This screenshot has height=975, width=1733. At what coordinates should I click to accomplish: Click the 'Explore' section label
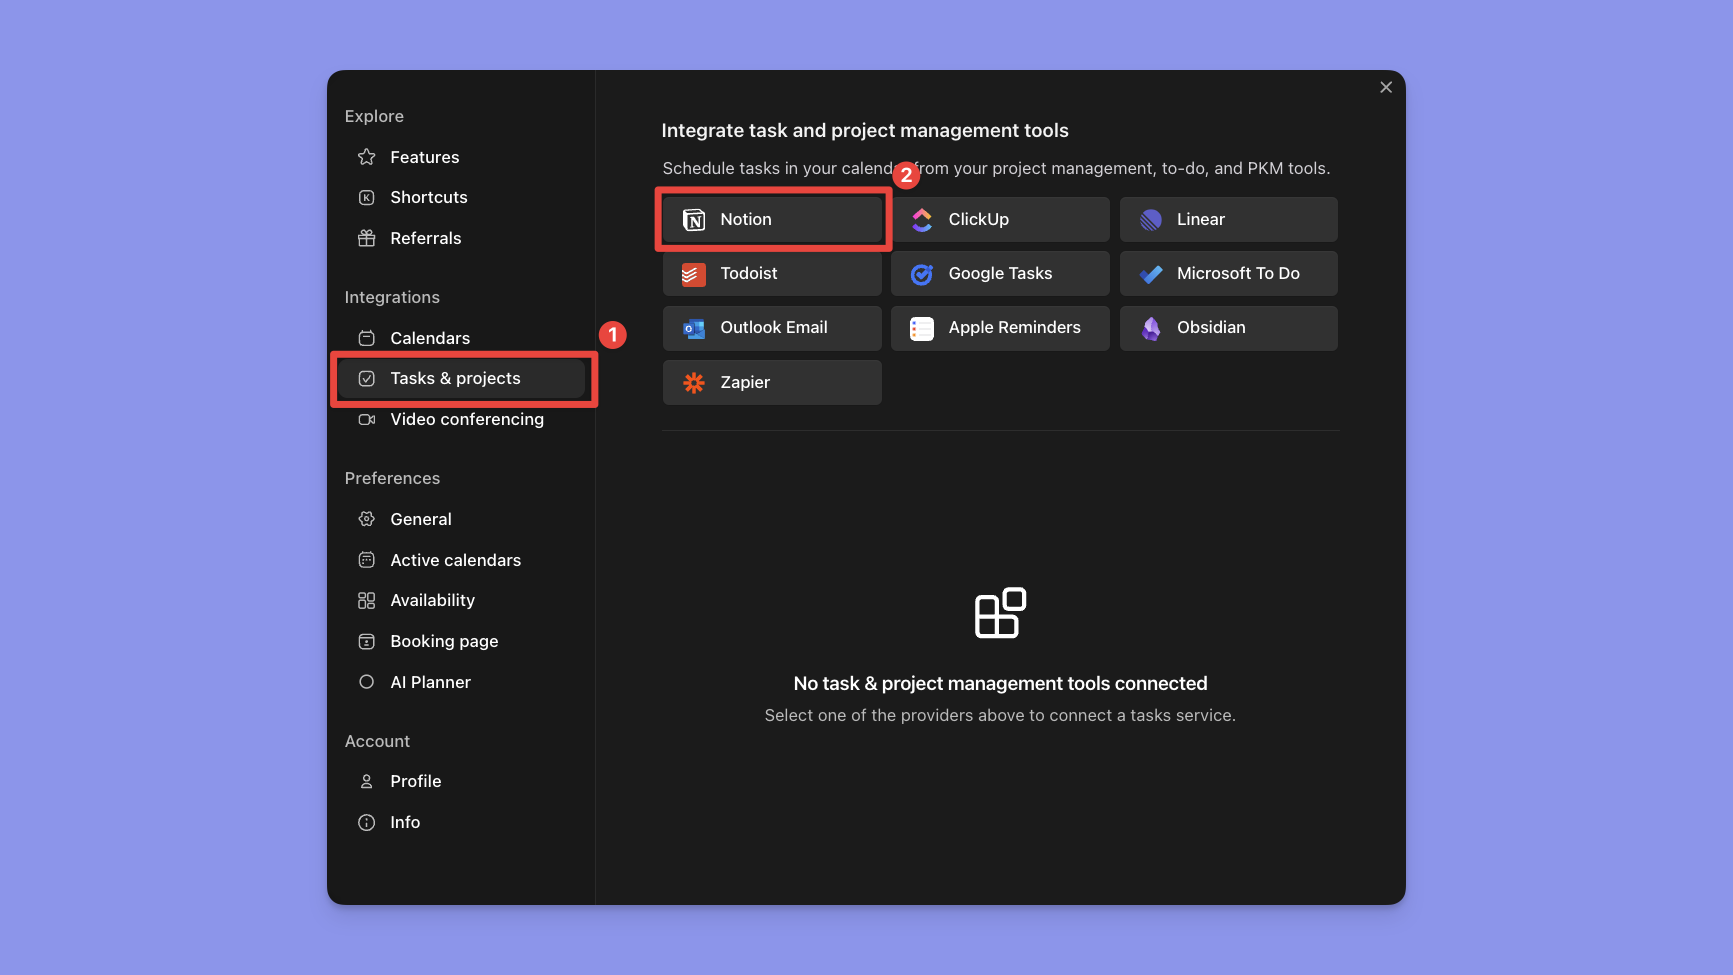[374, 117]
